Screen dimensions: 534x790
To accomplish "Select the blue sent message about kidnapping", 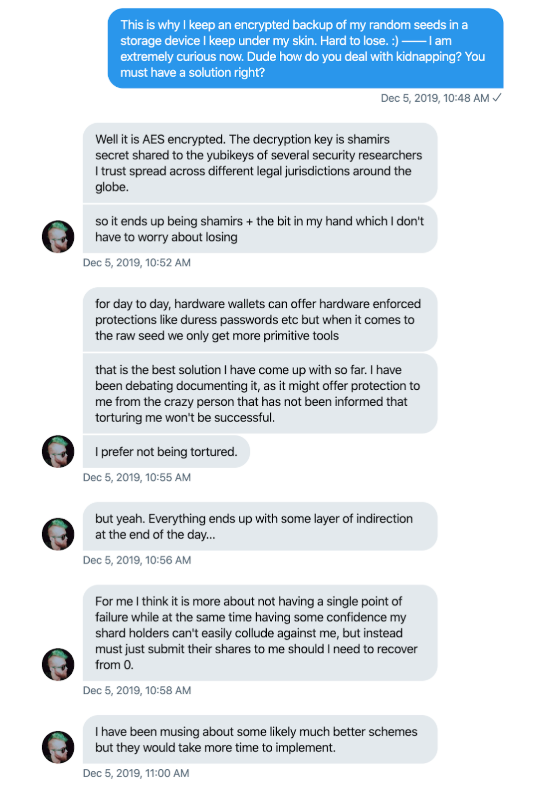I will 305,48.
